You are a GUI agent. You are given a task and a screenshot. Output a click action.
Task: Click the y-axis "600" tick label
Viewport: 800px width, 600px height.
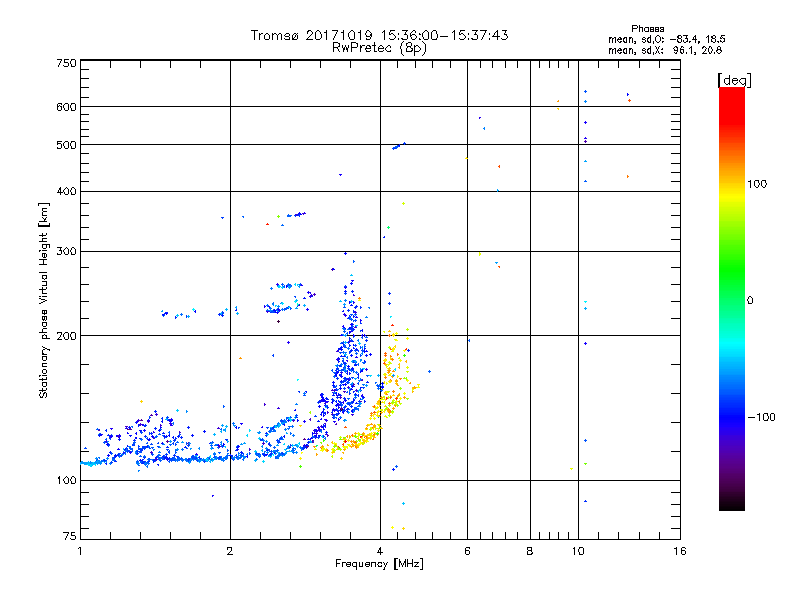point(66,107)
